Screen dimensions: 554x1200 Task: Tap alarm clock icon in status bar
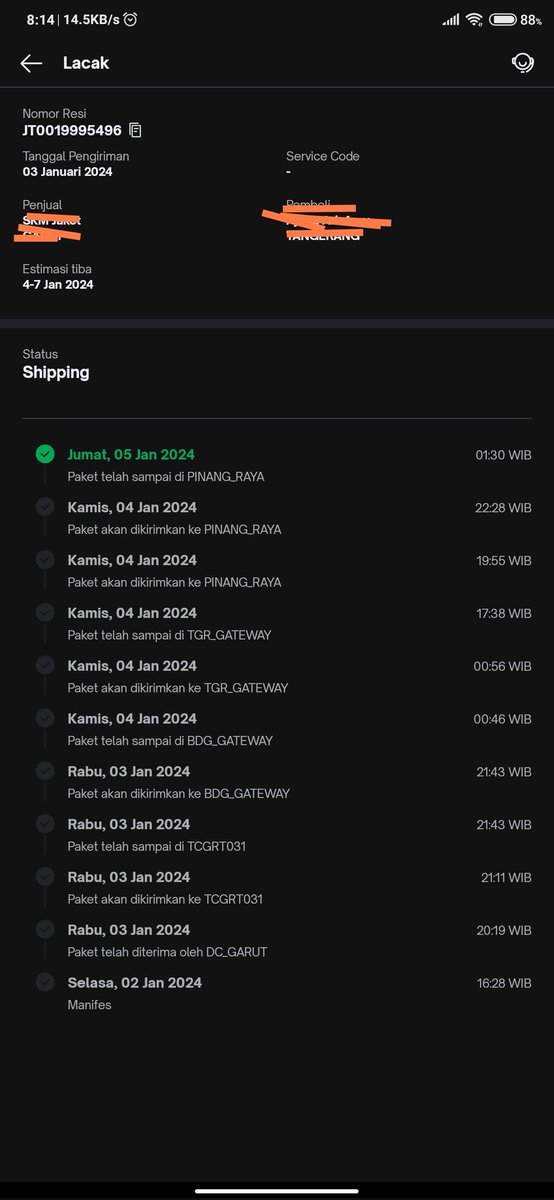click(130, 19)
